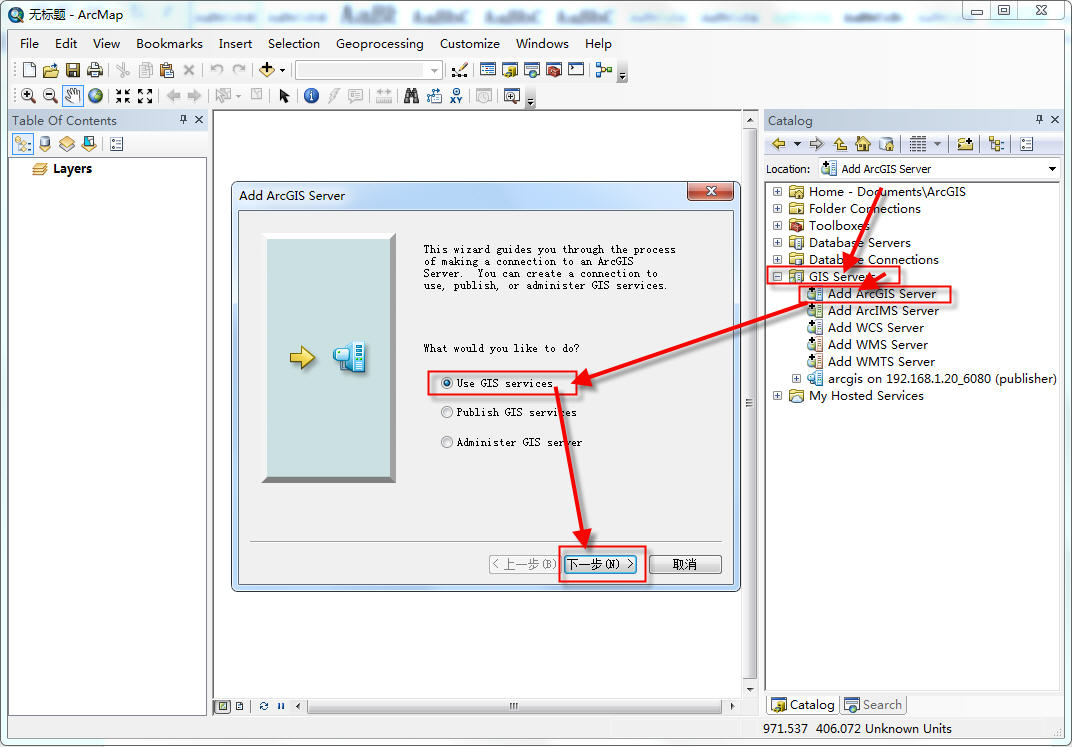Switch to the Search tab
Viewport: 1072px width, 747px height.
pos(873,705)
